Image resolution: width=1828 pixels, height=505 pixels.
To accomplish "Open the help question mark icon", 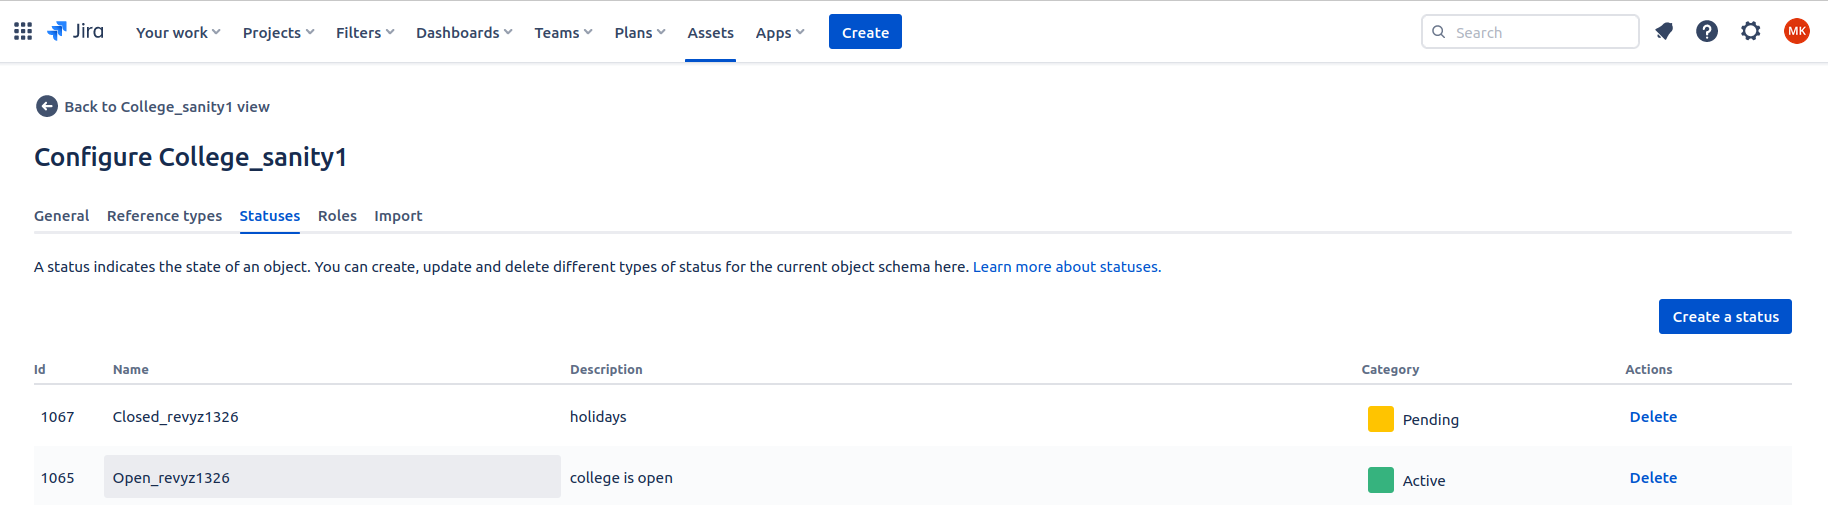I will pyautogui.click(x=1707, y=32).
